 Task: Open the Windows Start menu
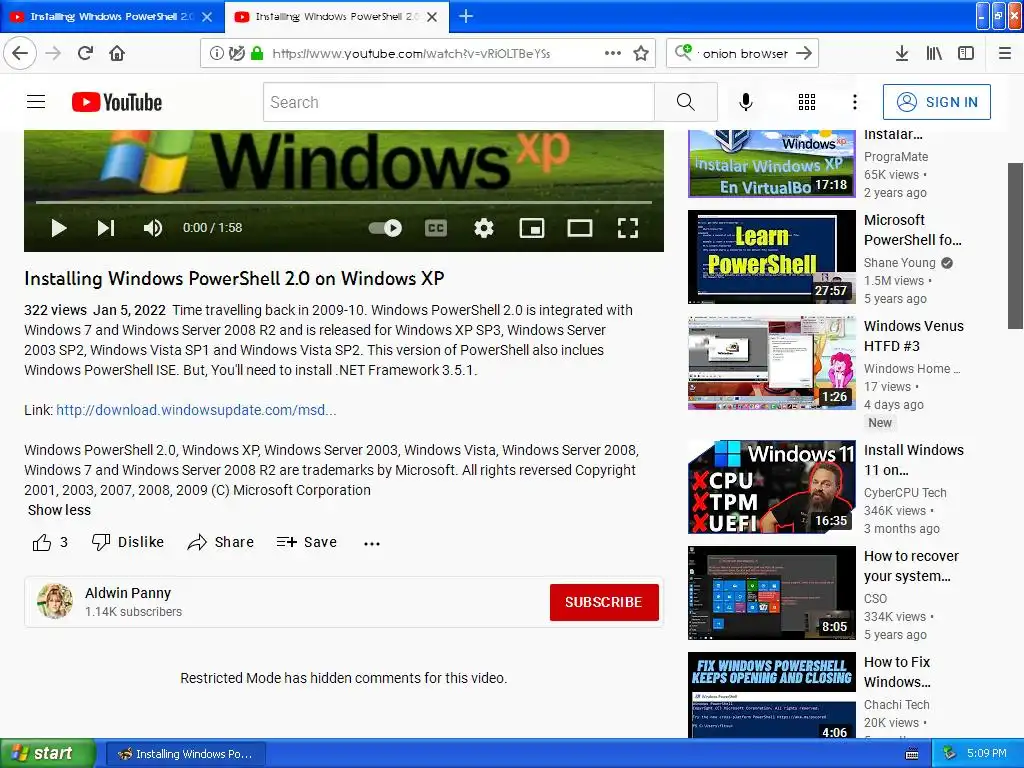(x=47, y=754)
